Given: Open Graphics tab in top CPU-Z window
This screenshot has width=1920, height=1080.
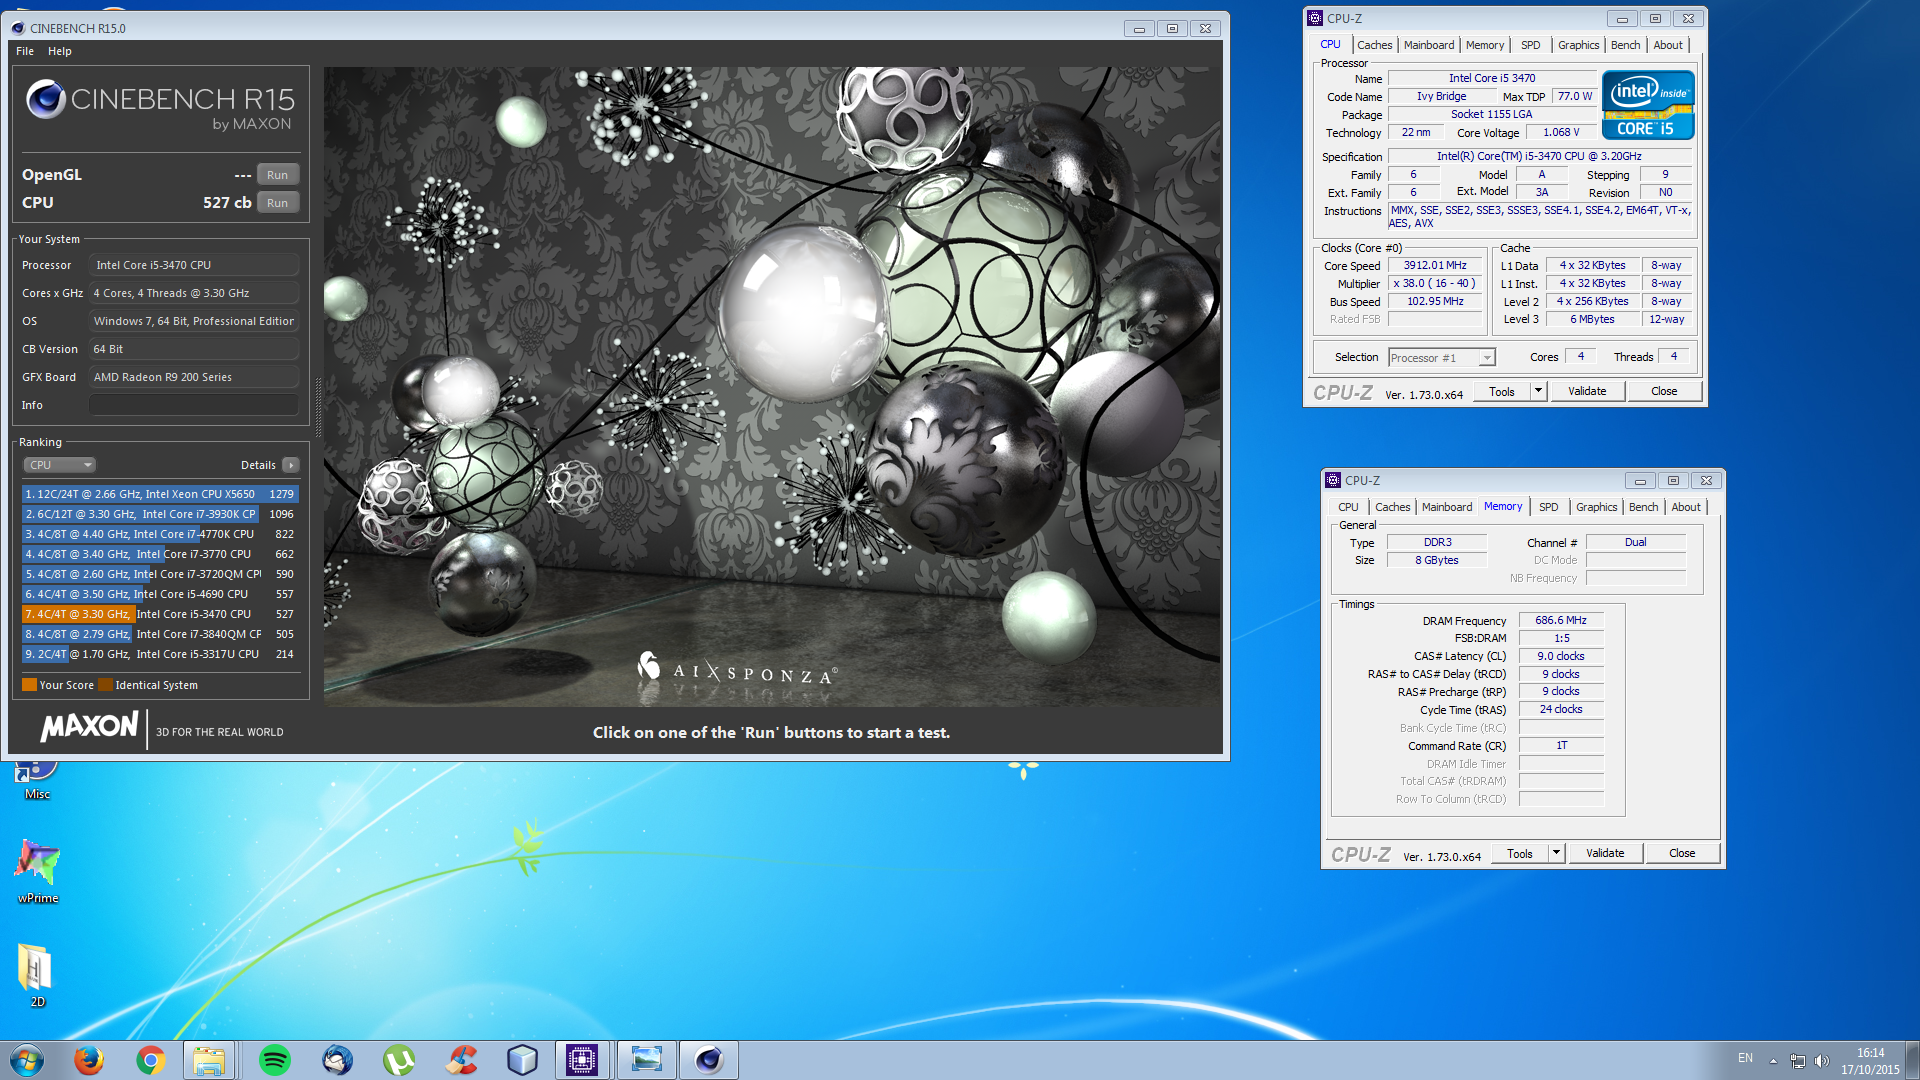Looking at the screenshot, I should [1578, 45].
